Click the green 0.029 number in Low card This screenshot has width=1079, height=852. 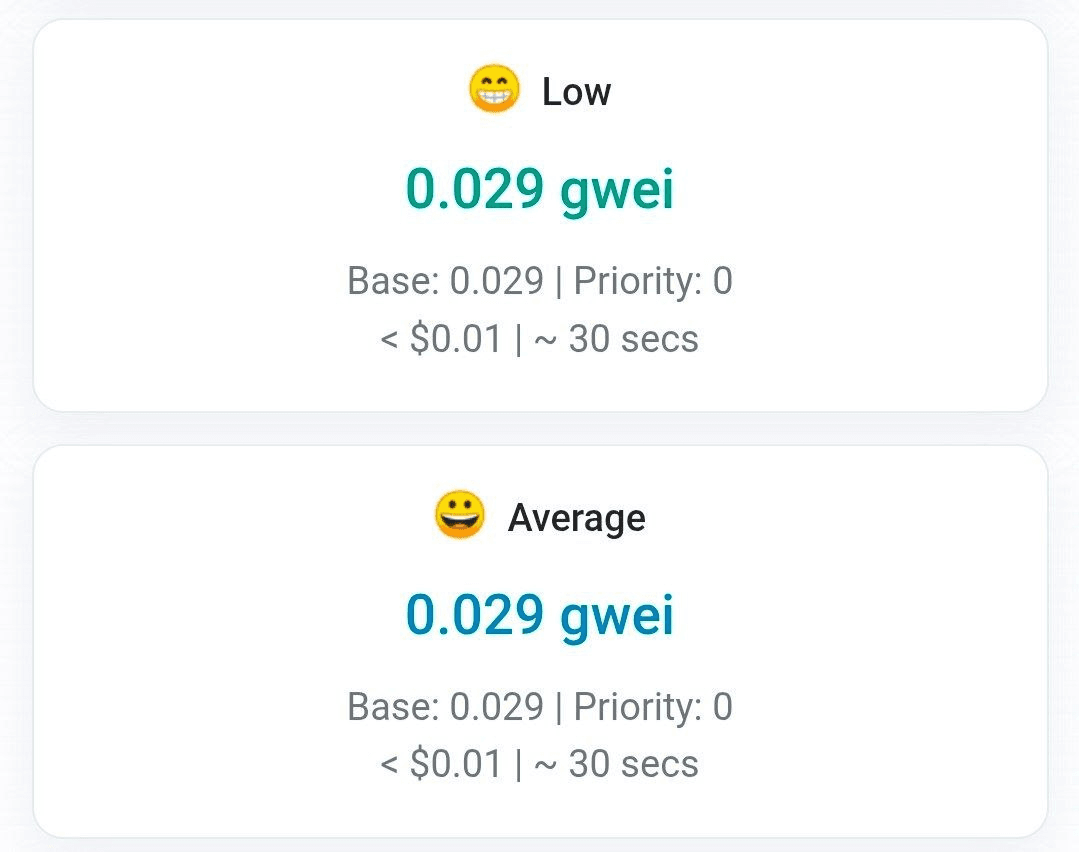click(x=474, y=189)
